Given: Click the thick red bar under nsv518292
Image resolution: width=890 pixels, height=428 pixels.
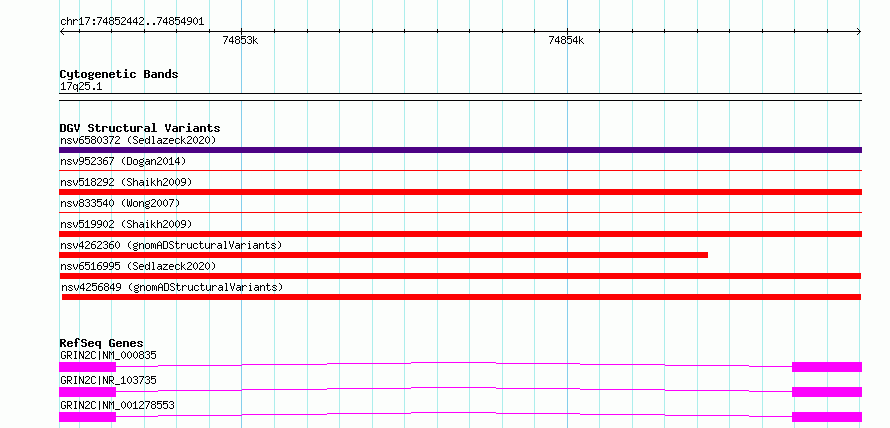Looking at the screenshot, I should [460, 192].
